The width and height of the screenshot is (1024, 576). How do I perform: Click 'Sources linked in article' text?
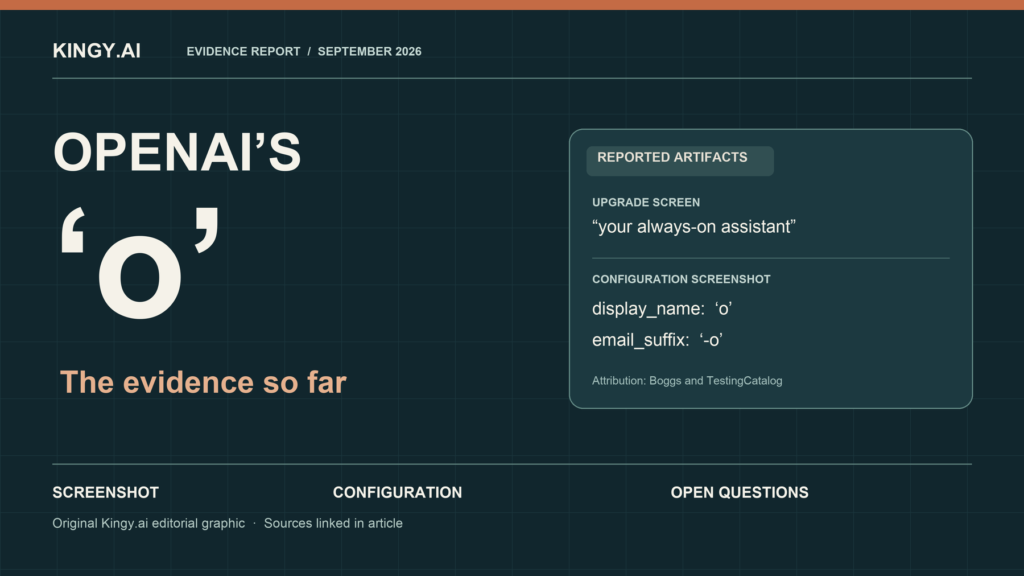click(333, 523)
